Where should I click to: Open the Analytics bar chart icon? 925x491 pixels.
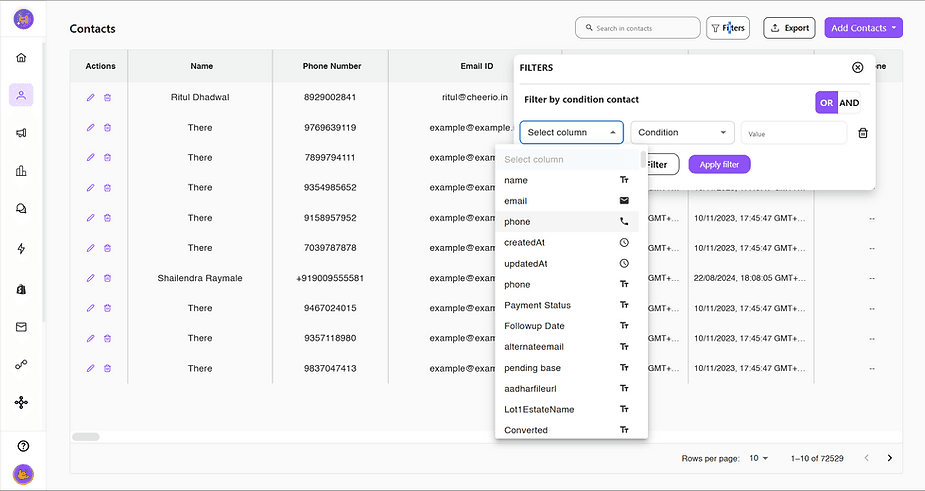21,171
